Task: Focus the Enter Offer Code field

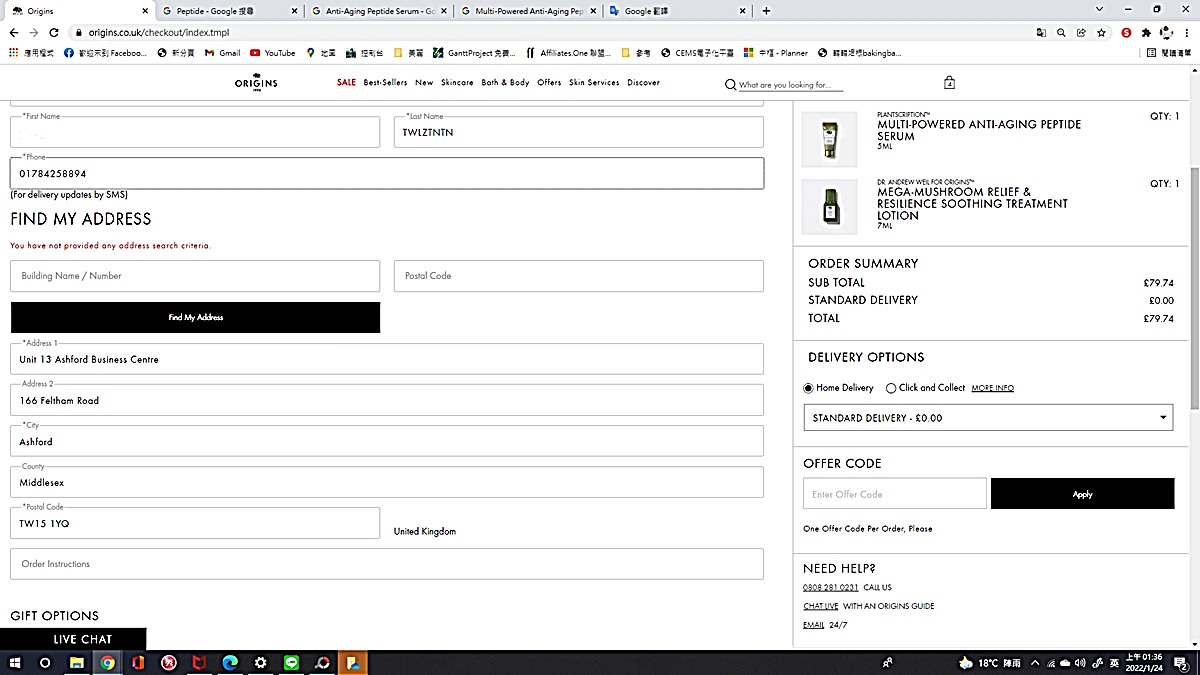Action: [x=895, y=494]
